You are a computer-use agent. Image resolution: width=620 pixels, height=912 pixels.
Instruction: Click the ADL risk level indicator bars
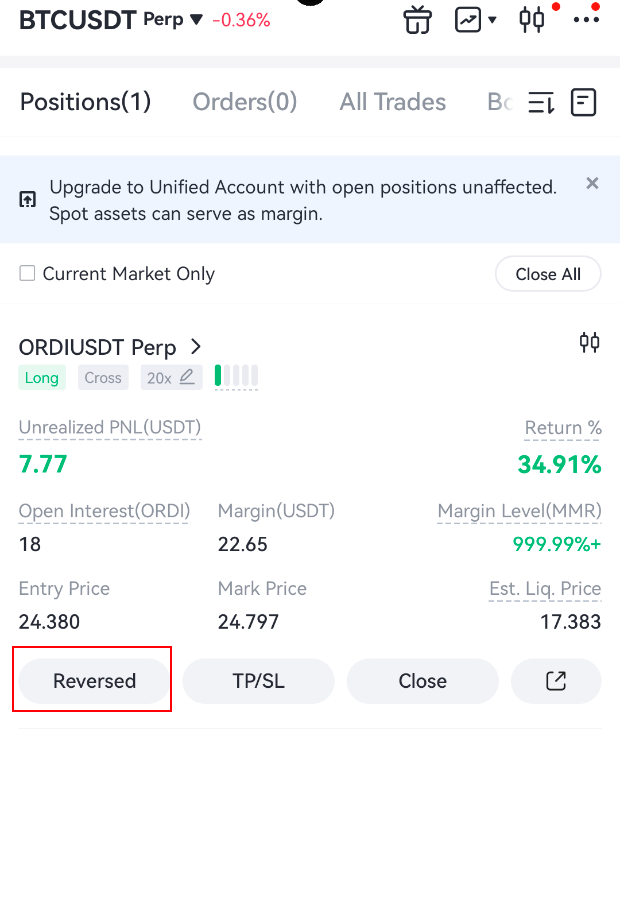237,376
